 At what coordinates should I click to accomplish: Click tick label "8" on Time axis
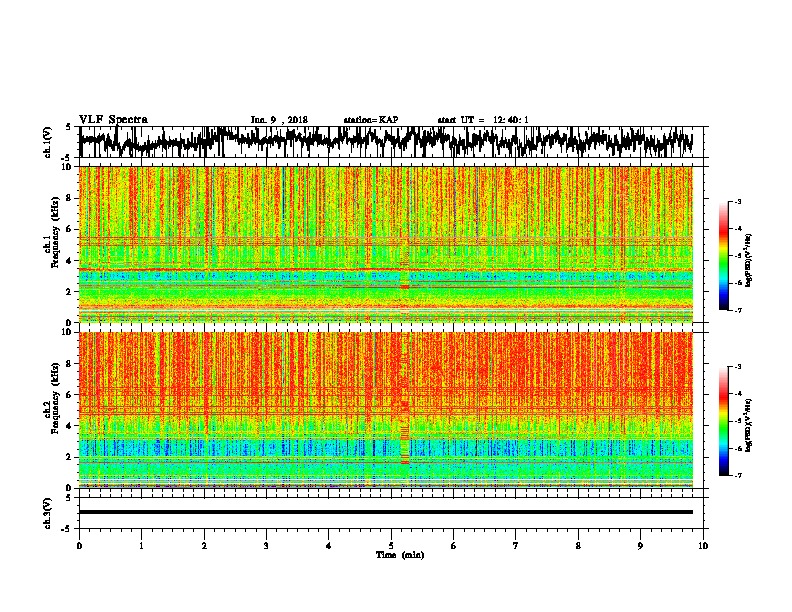point(578,546)
